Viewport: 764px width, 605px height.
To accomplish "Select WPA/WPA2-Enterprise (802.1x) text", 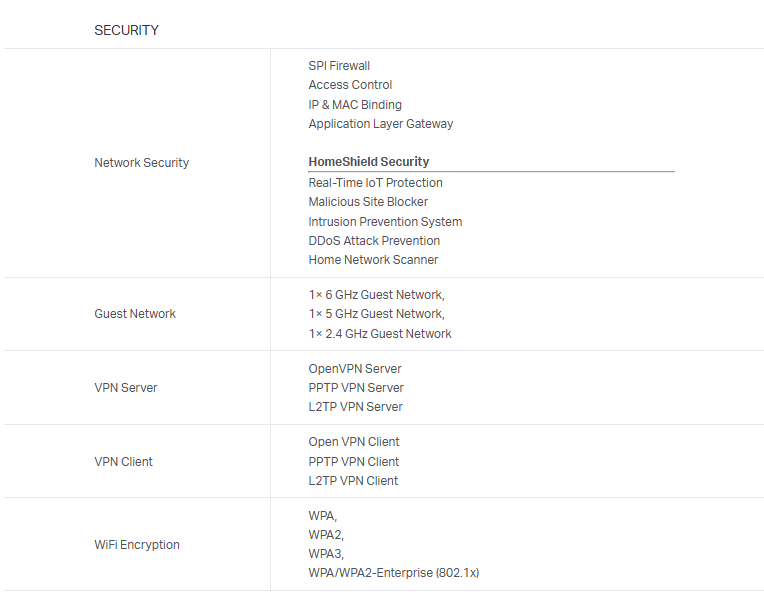I will (x=394, y=573).
